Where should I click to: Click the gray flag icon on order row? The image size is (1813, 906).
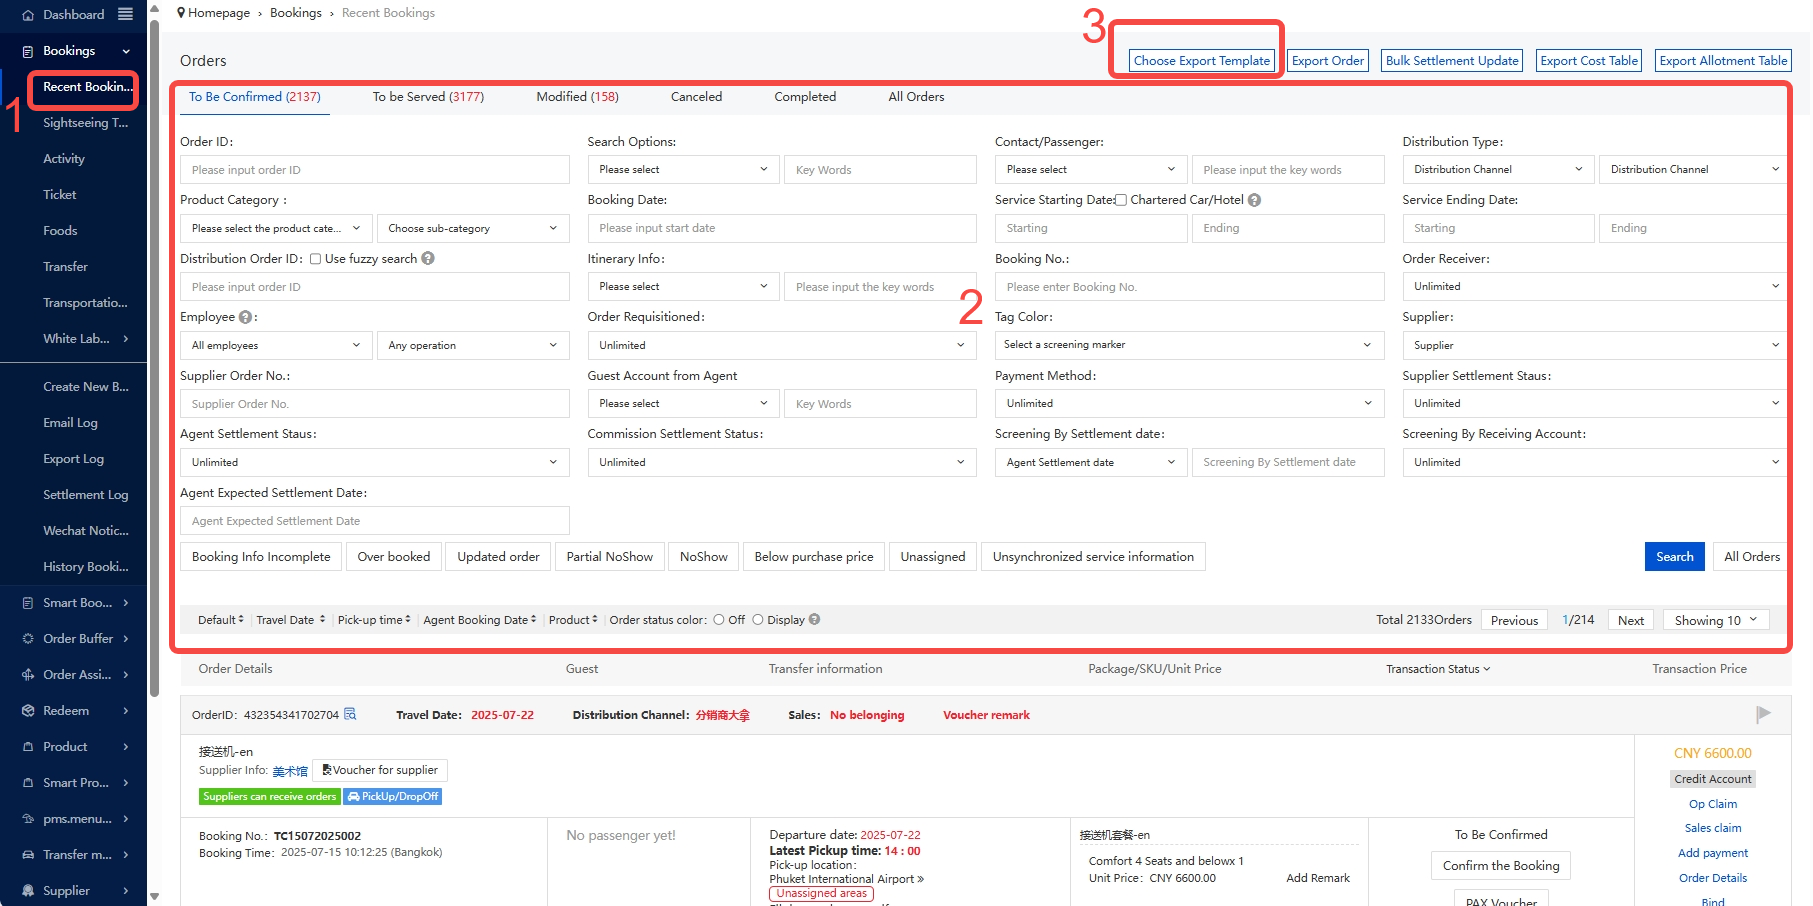click(x=1763, y=713)
